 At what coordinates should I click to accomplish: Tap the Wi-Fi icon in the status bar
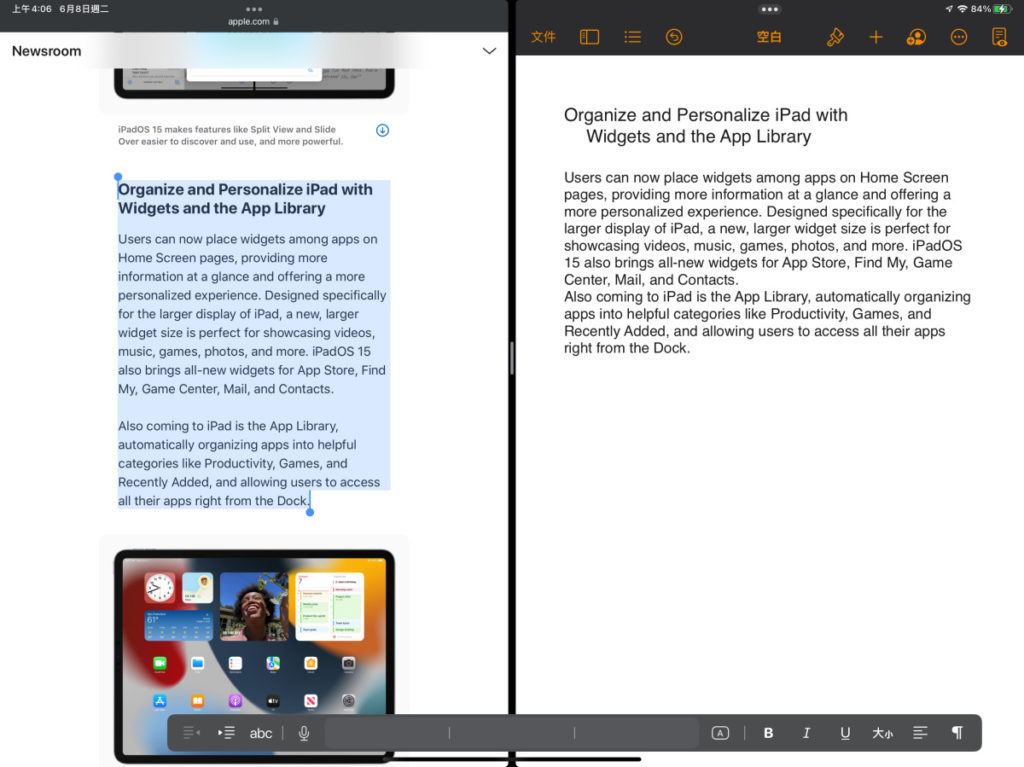[x=962, y=9]
